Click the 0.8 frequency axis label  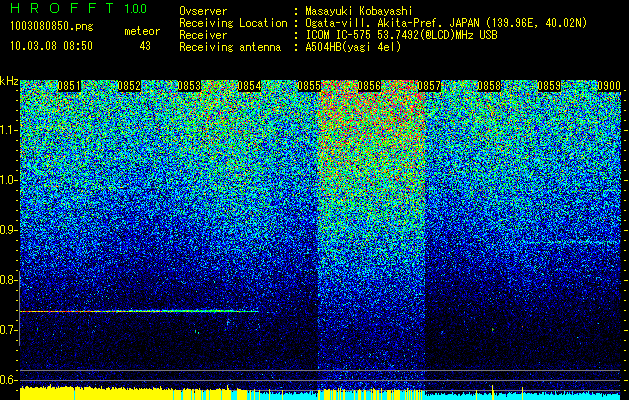tap(8, 280)
